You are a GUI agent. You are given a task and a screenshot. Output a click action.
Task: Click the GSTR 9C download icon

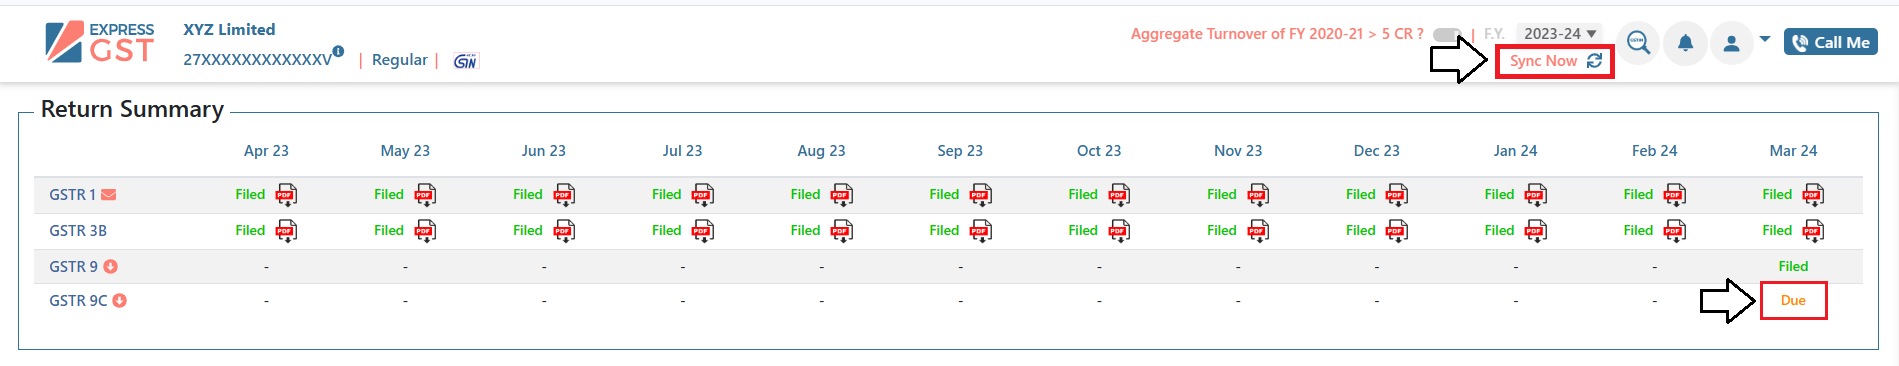[119, 301]
